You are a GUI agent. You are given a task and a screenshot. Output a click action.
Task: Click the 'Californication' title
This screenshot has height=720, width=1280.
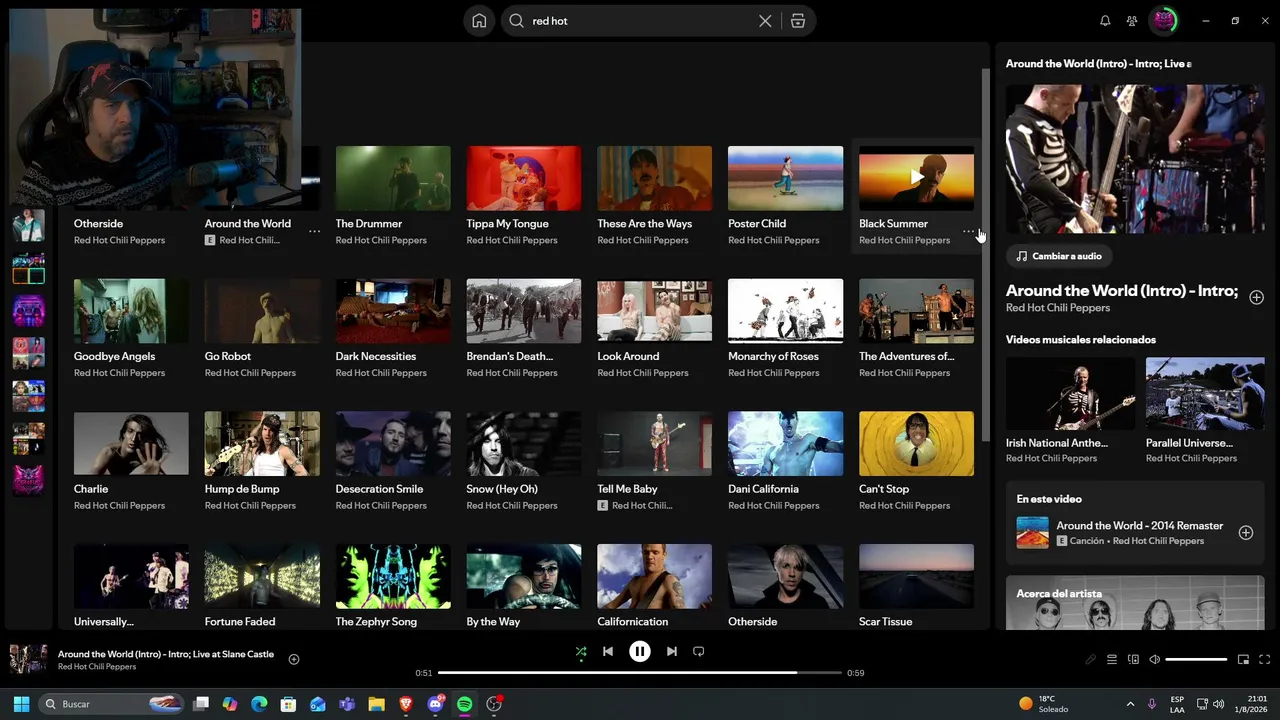(633, 622)
